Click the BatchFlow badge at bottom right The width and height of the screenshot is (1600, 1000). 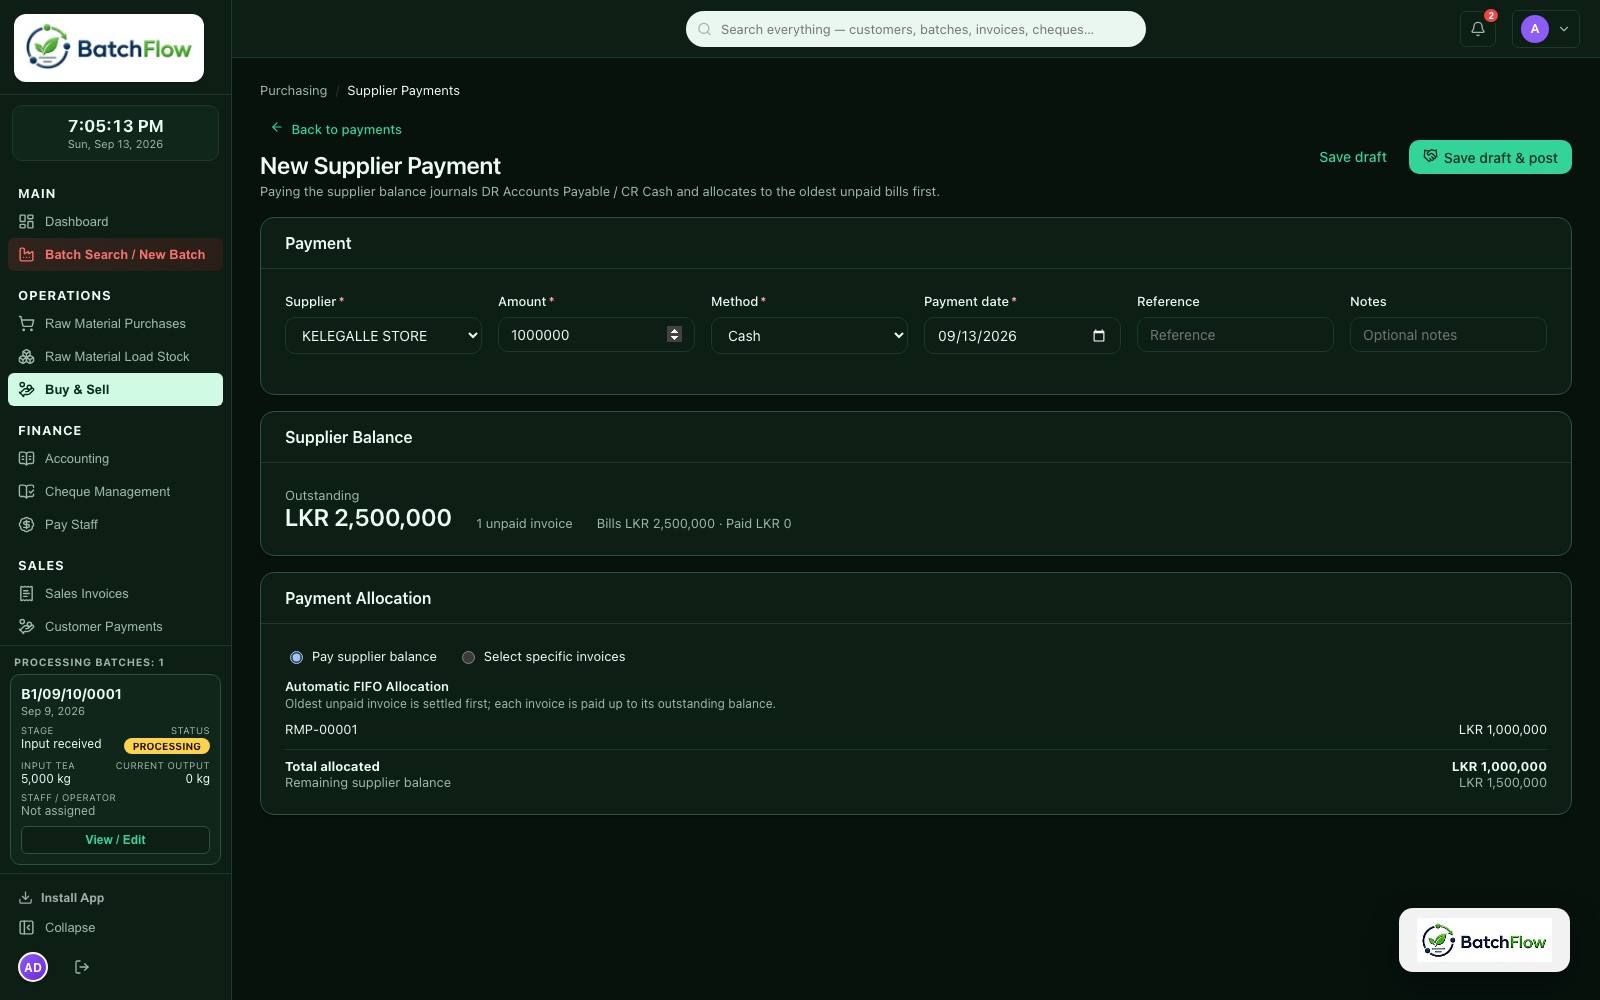[1484, 940]
